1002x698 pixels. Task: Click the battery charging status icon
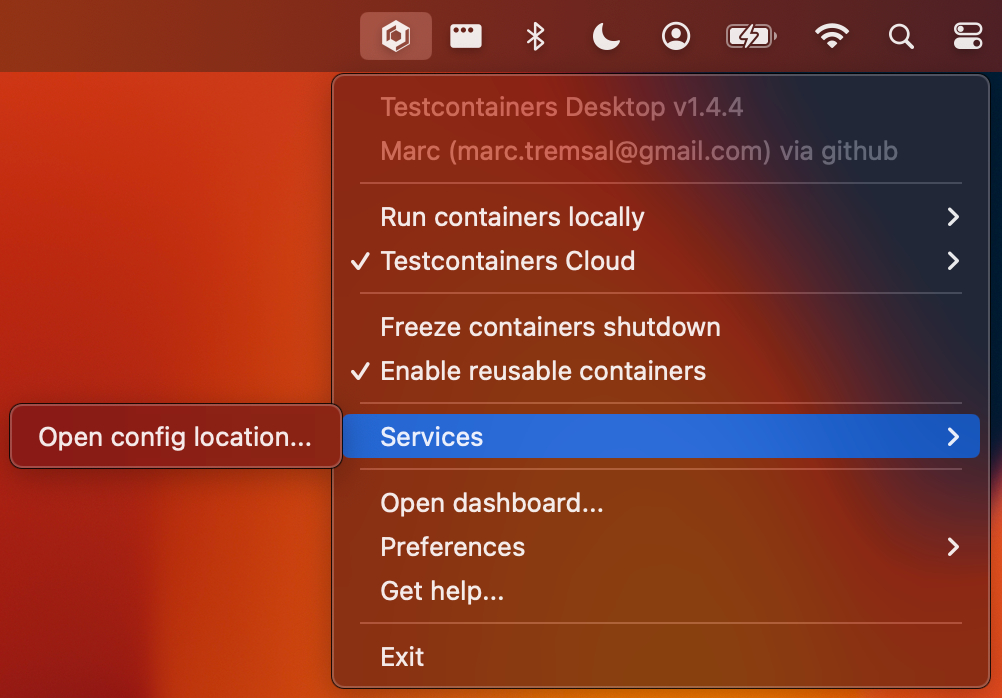(751, 36)
